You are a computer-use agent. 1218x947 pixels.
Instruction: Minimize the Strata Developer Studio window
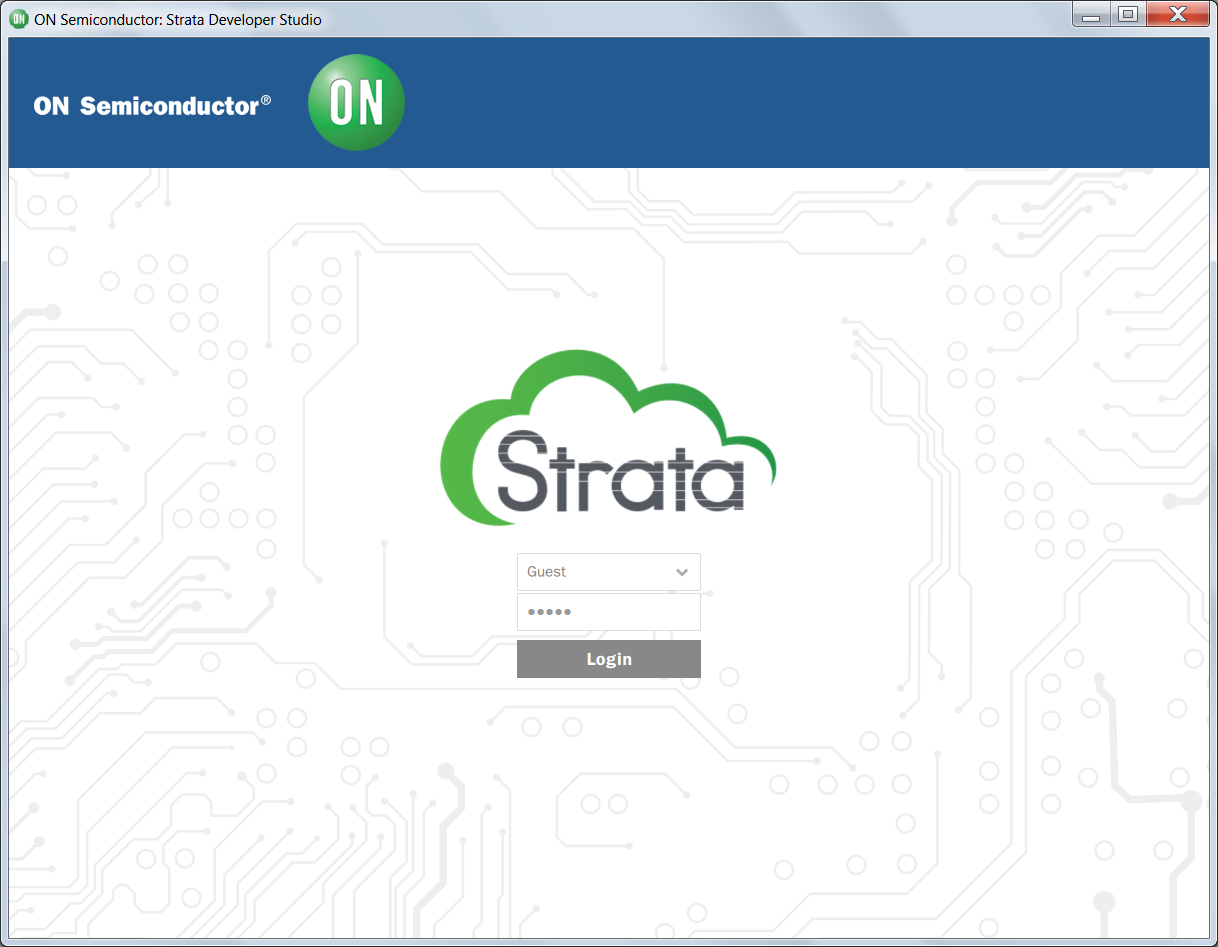pyautogui.click(x=1091, y=16)
